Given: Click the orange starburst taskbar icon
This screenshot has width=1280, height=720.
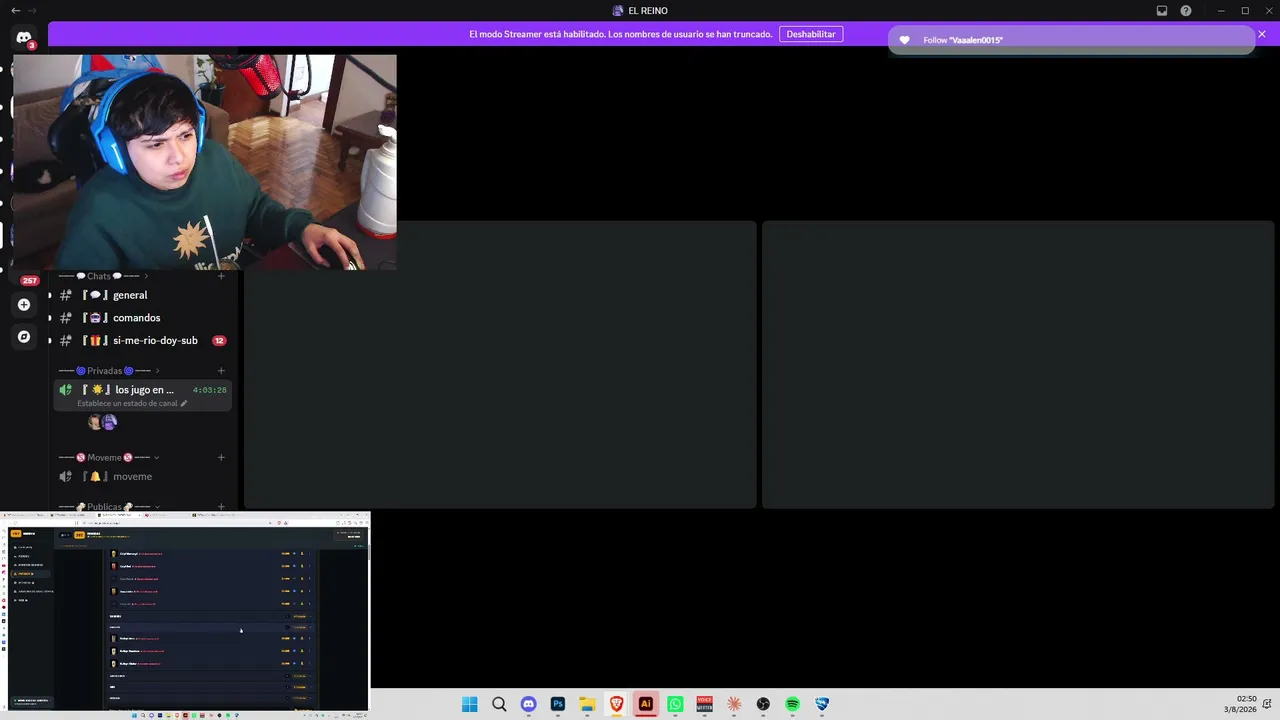Looking at the screenshot, I should [734, 704].
